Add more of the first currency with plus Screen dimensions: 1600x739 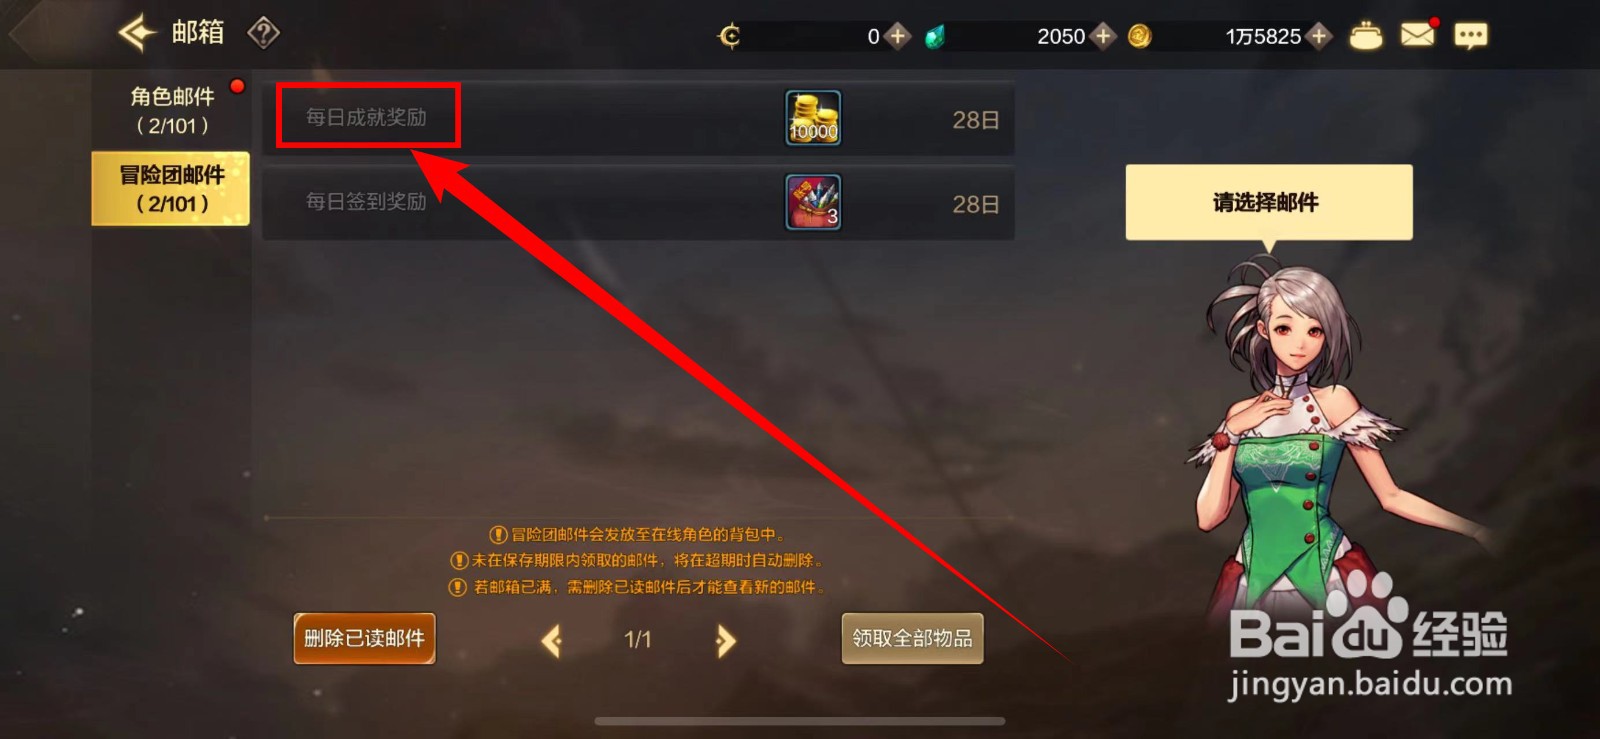(897, 37)
